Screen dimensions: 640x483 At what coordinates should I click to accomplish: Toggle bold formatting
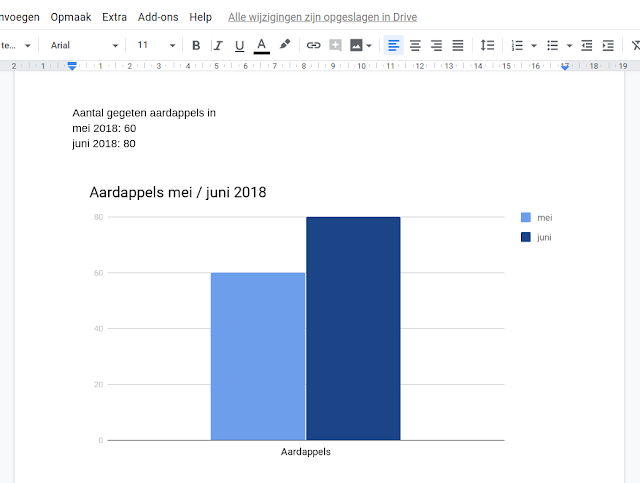(196, 45)
